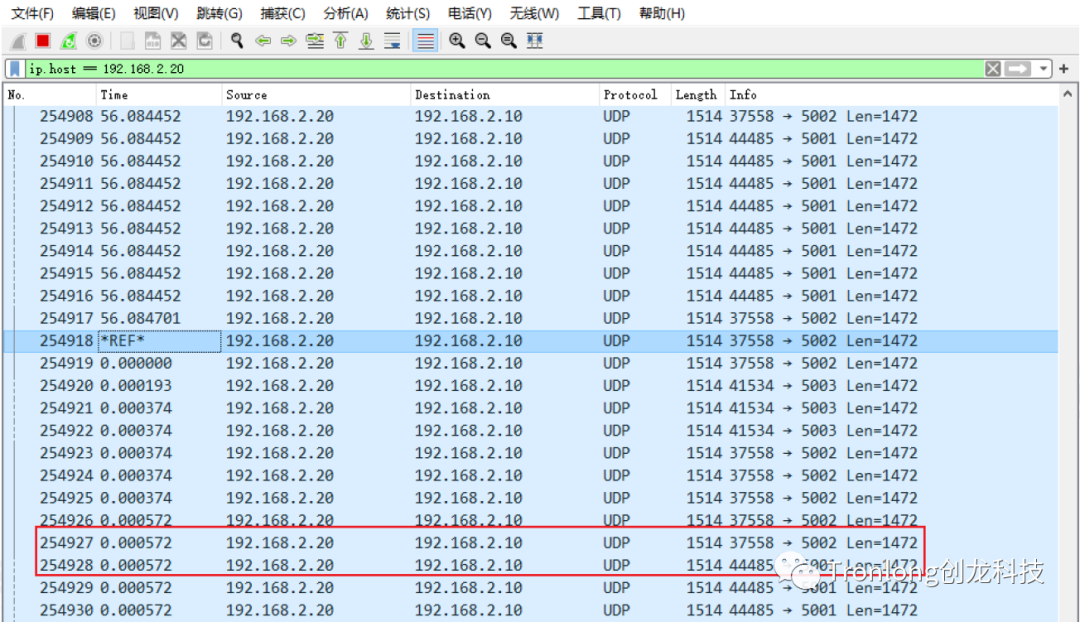Open display filter bookmarks icon
The width and height of the screenshot is (1080, 622).
pos(14,69)
